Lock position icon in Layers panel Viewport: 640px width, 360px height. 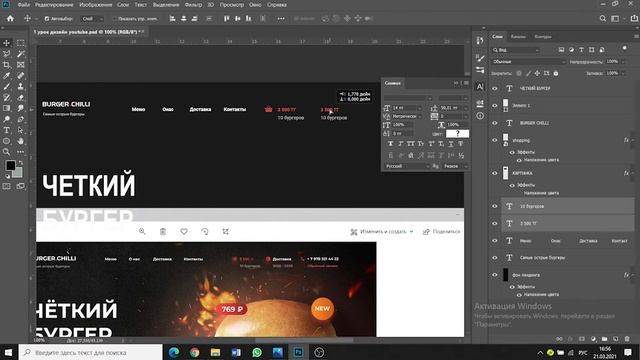[537, 73]
